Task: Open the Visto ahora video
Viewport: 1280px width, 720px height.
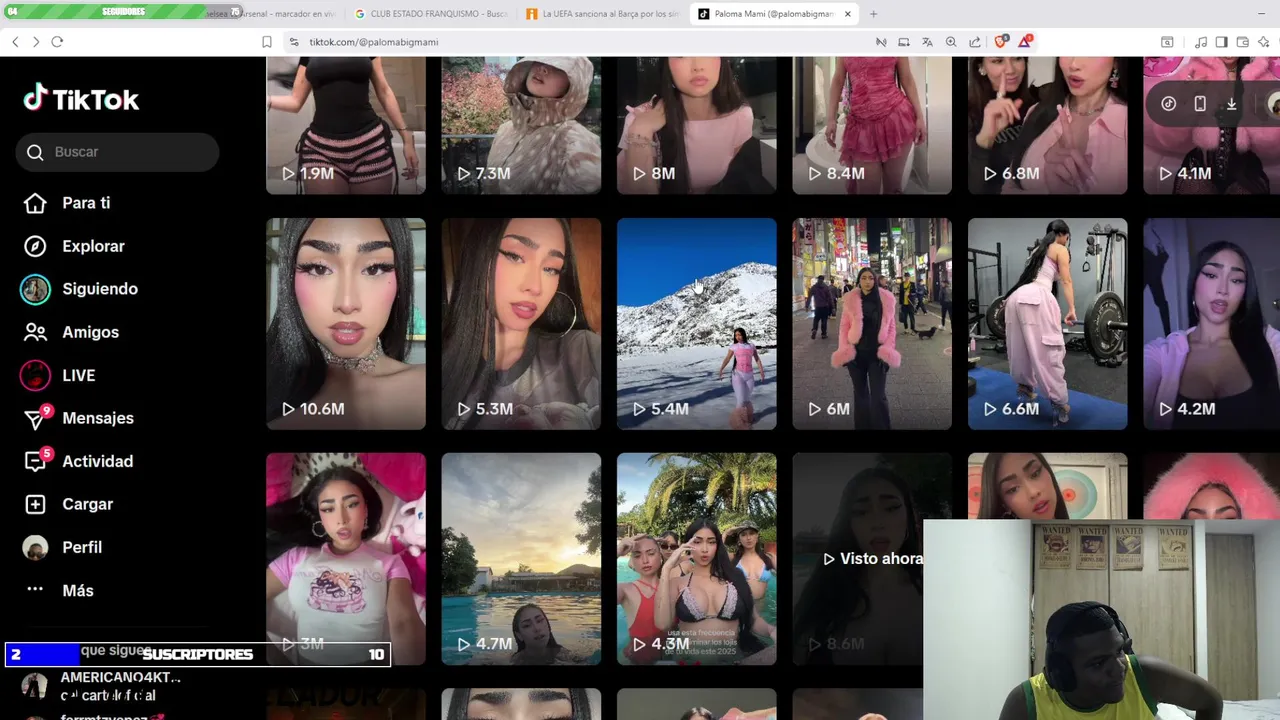Action: coord(858,559)
